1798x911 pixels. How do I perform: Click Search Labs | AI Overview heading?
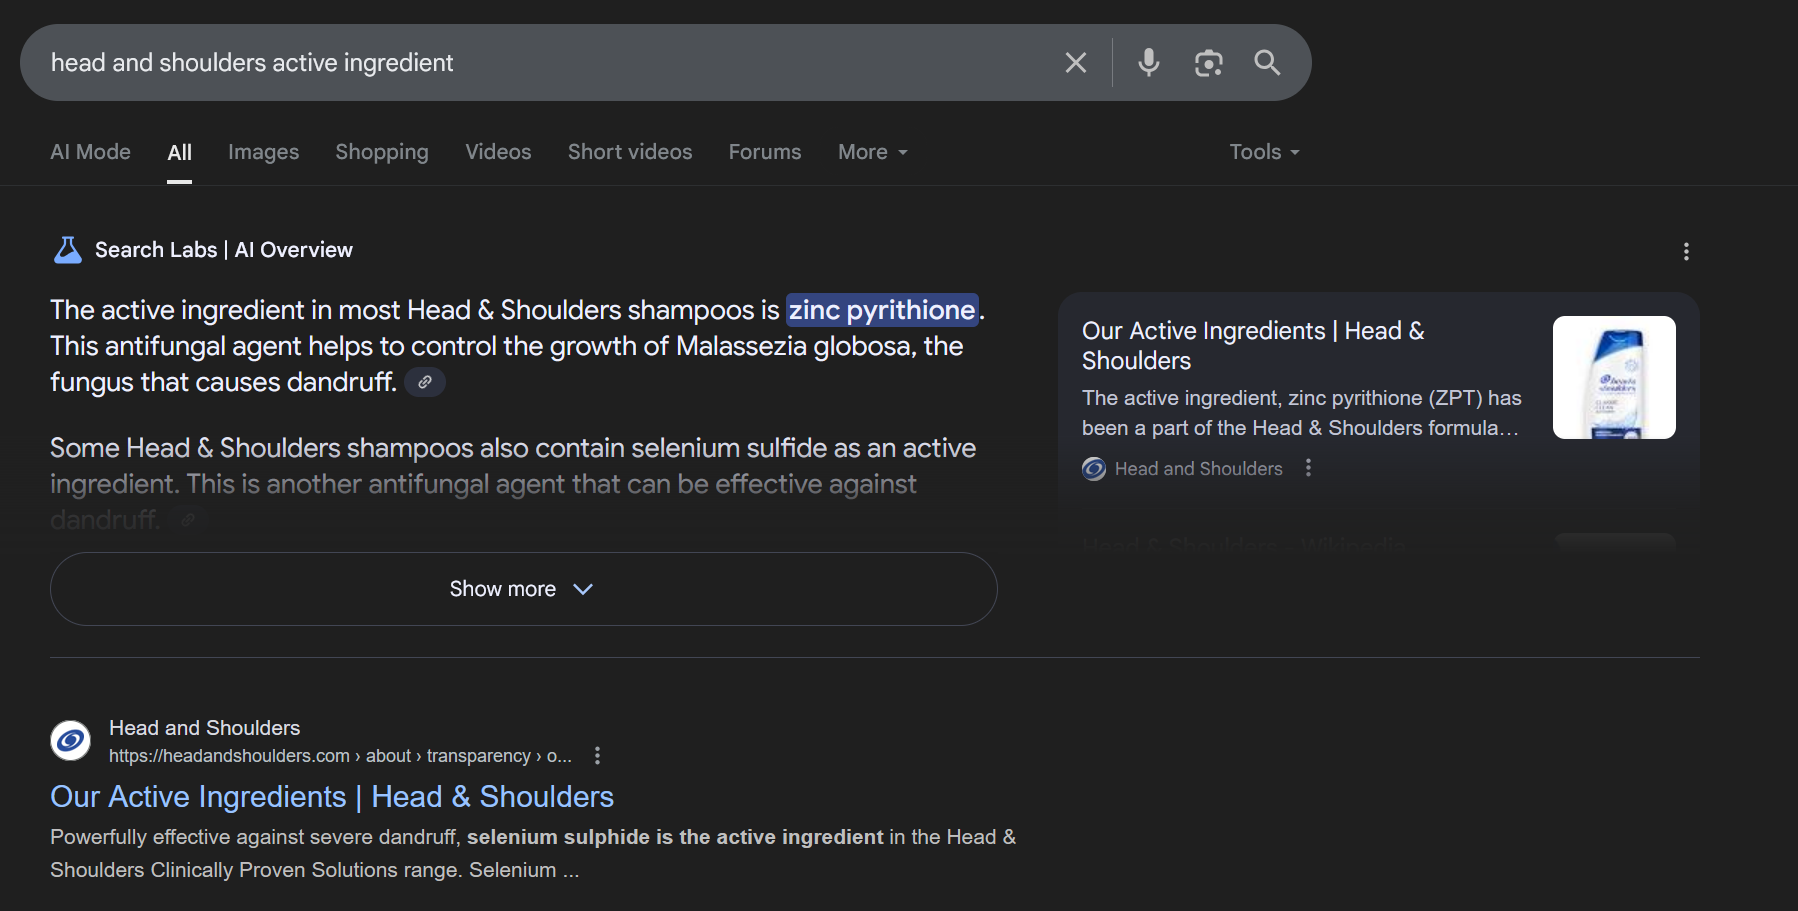[224, 250]
